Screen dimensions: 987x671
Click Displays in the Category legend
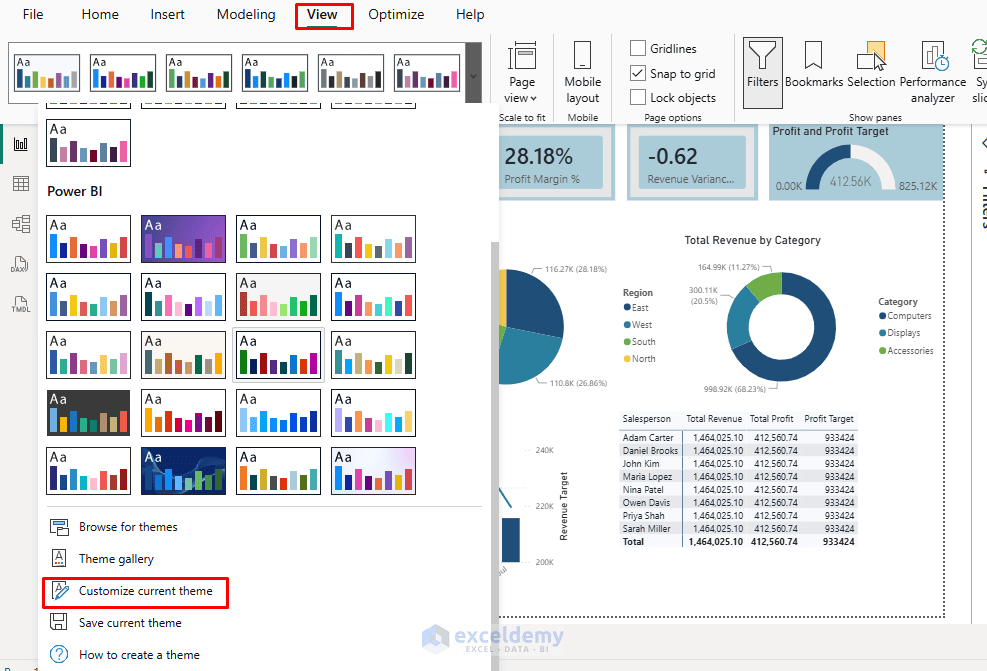click(x=900, y=333)
